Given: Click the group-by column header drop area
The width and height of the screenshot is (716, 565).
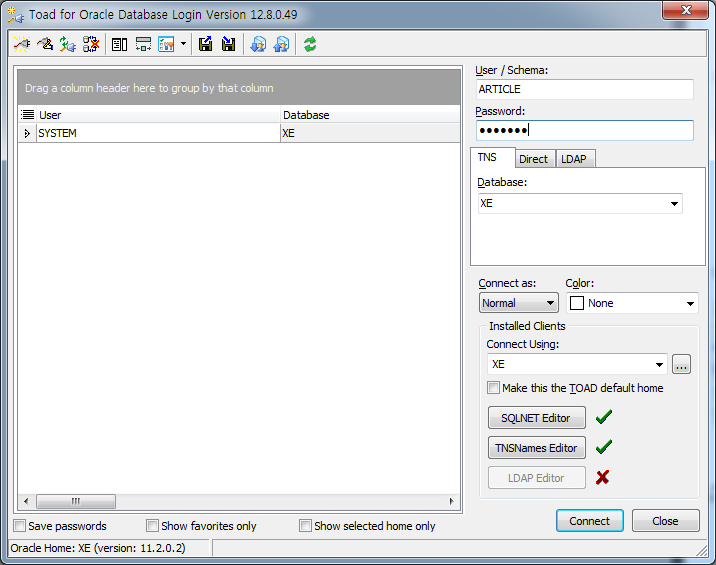Looking at the screenshot, I should point(239,88).
